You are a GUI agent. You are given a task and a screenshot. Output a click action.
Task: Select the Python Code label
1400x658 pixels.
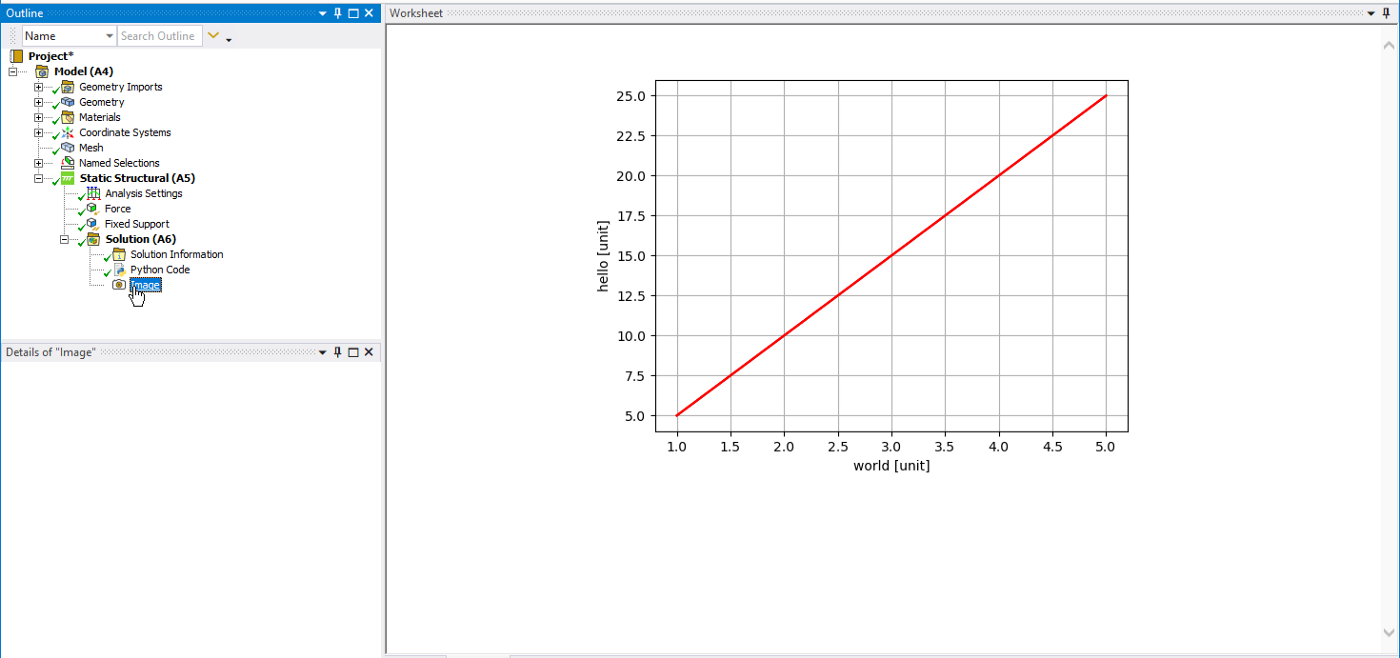(x=160, y=270)
